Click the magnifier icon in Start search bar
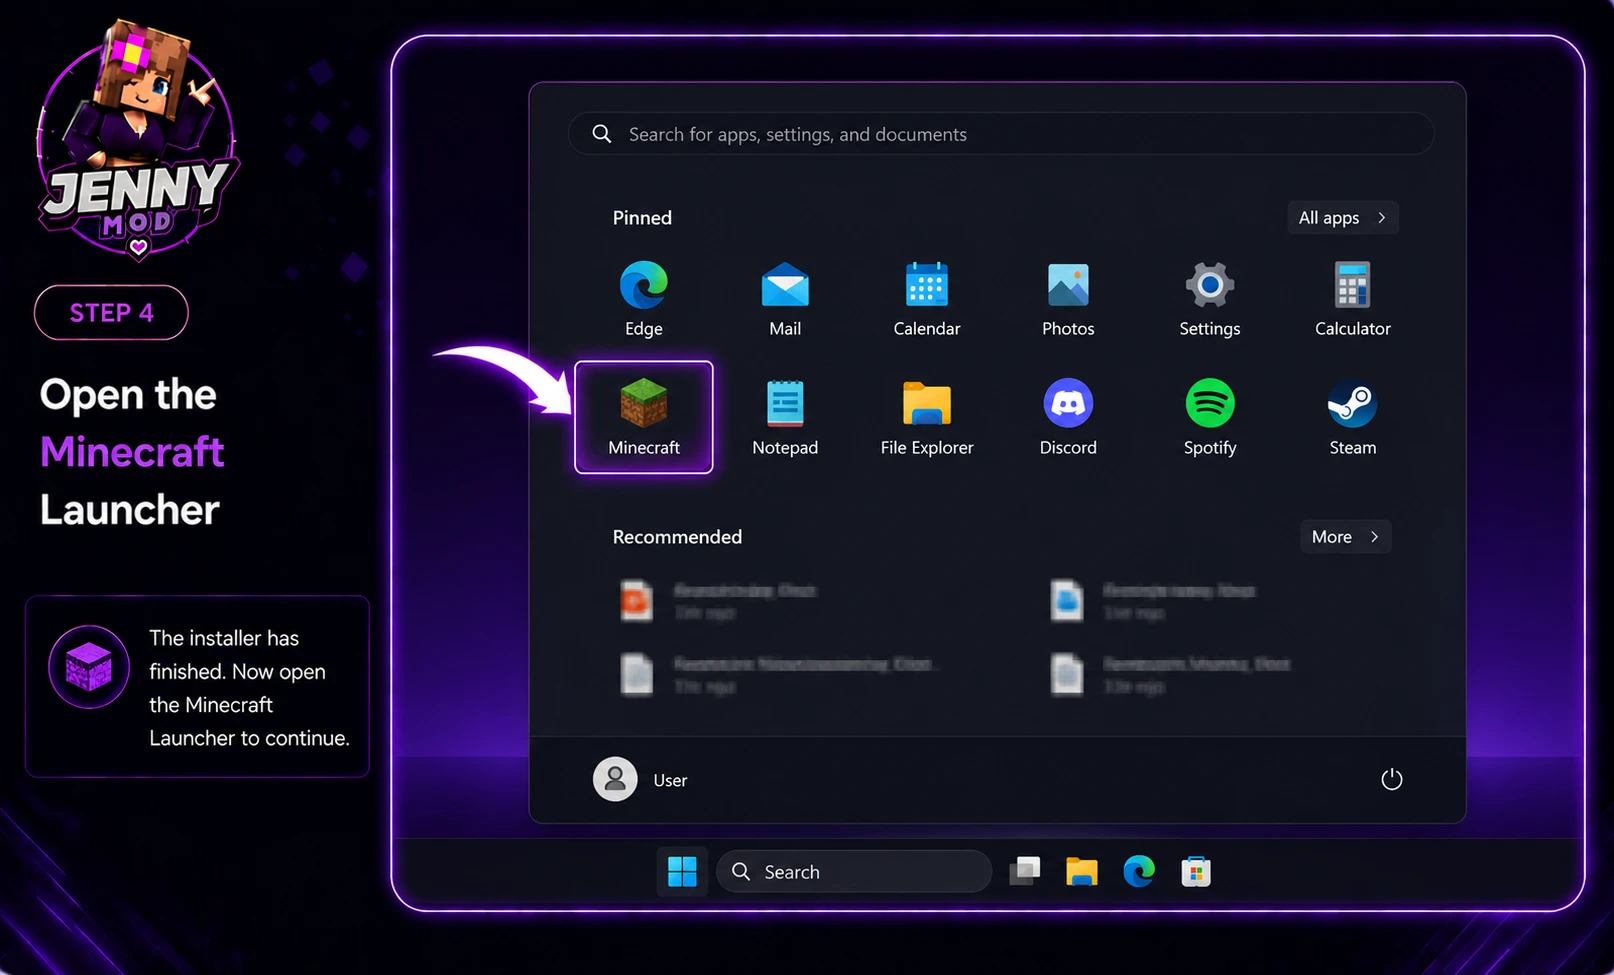The image size is (1614, 975). click(602, 134)
